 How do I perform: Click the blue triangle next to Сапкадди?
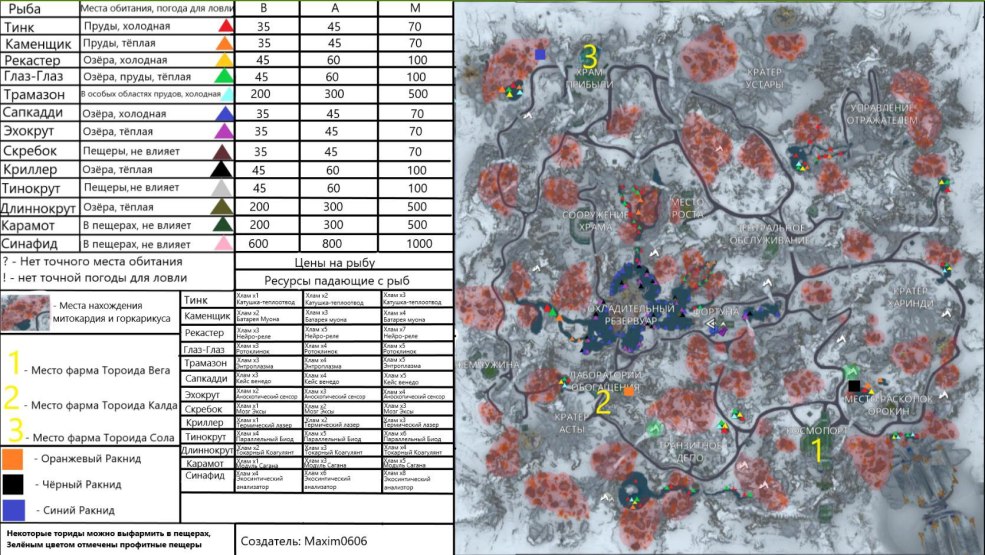226,115
